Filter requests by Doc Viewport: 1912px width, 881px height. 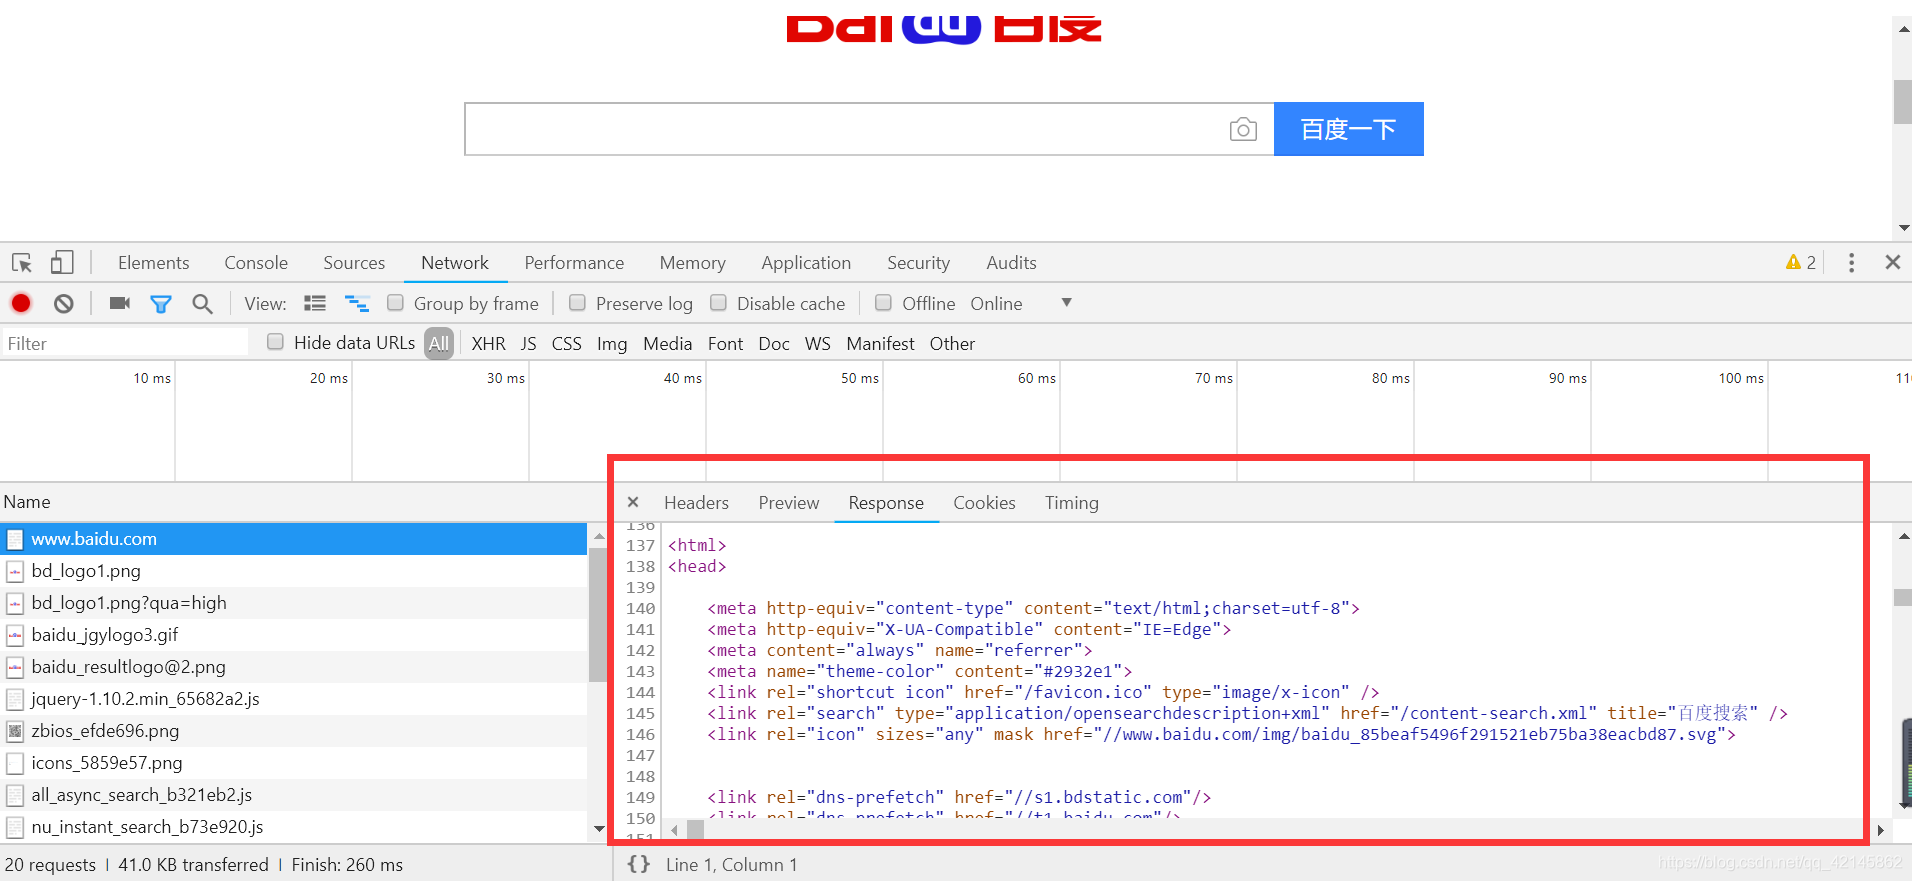(774, 343)
